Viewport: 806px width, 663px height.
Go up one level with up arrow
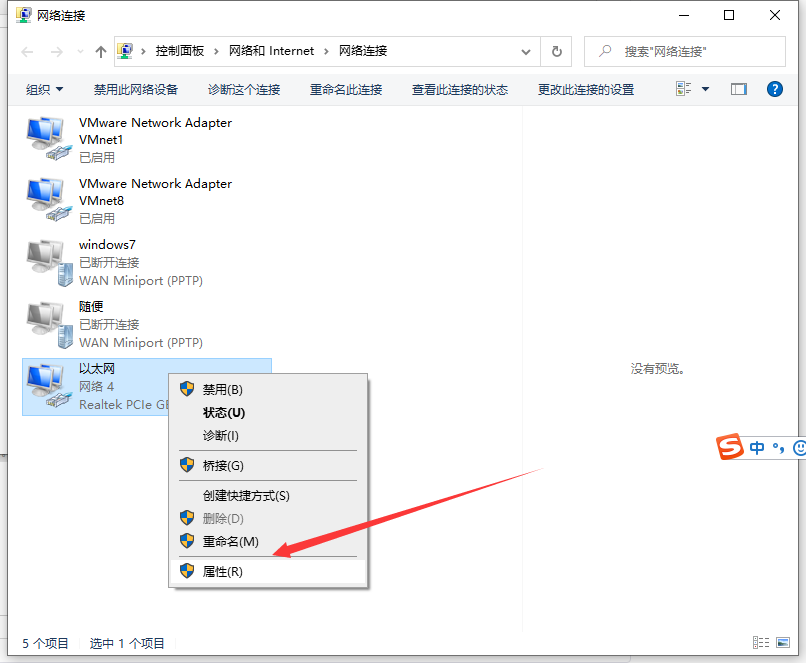[101, 51]
